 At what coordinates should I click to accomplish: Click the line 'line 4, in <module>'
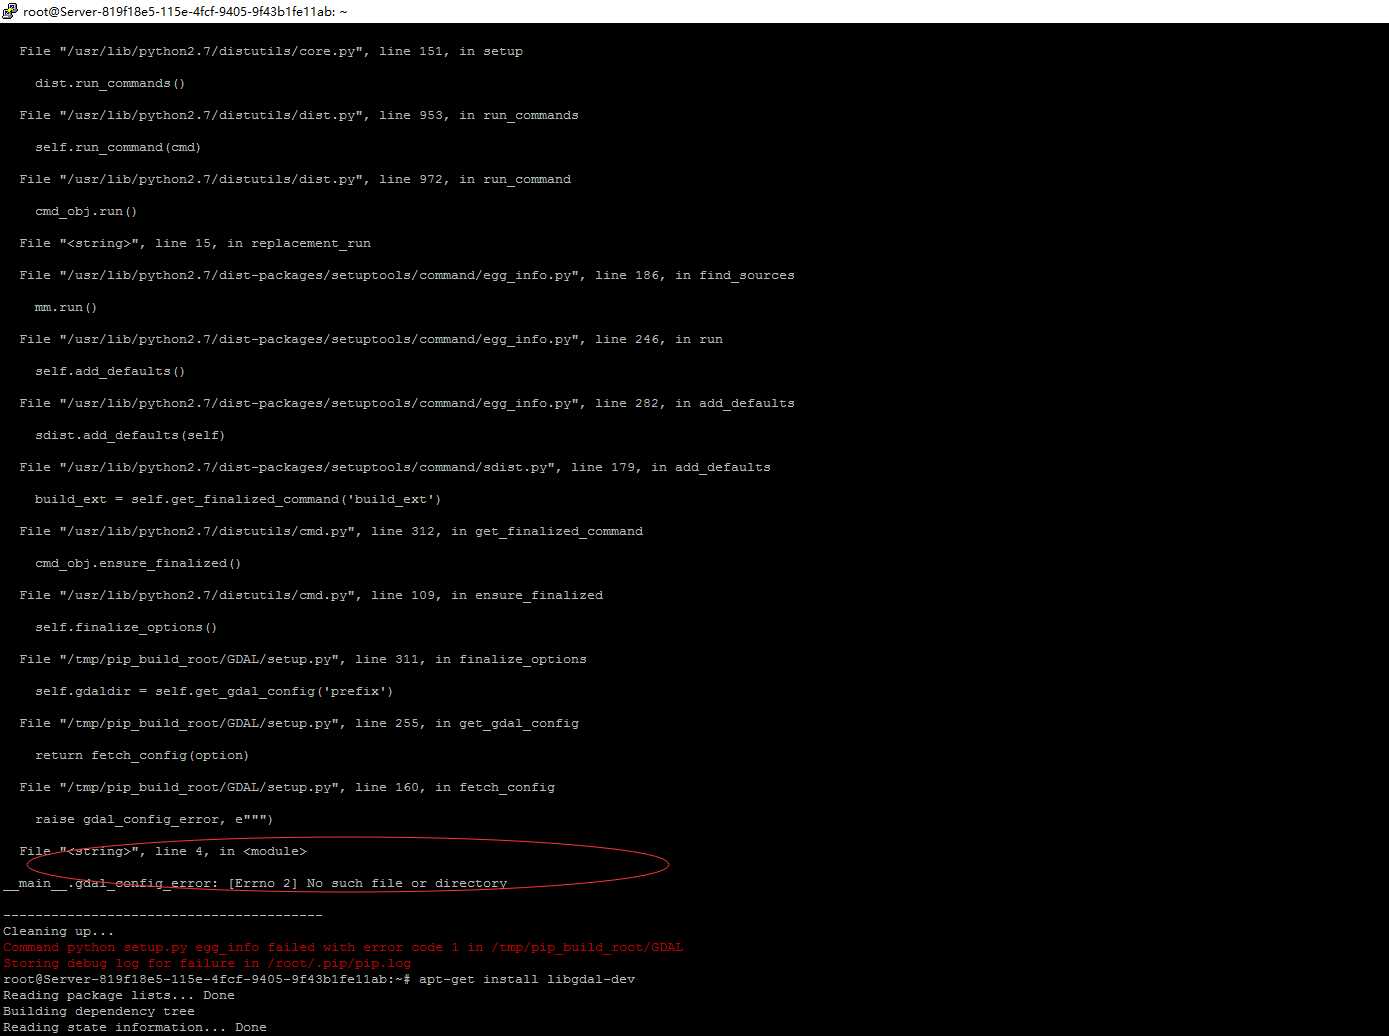coord(163,851)
